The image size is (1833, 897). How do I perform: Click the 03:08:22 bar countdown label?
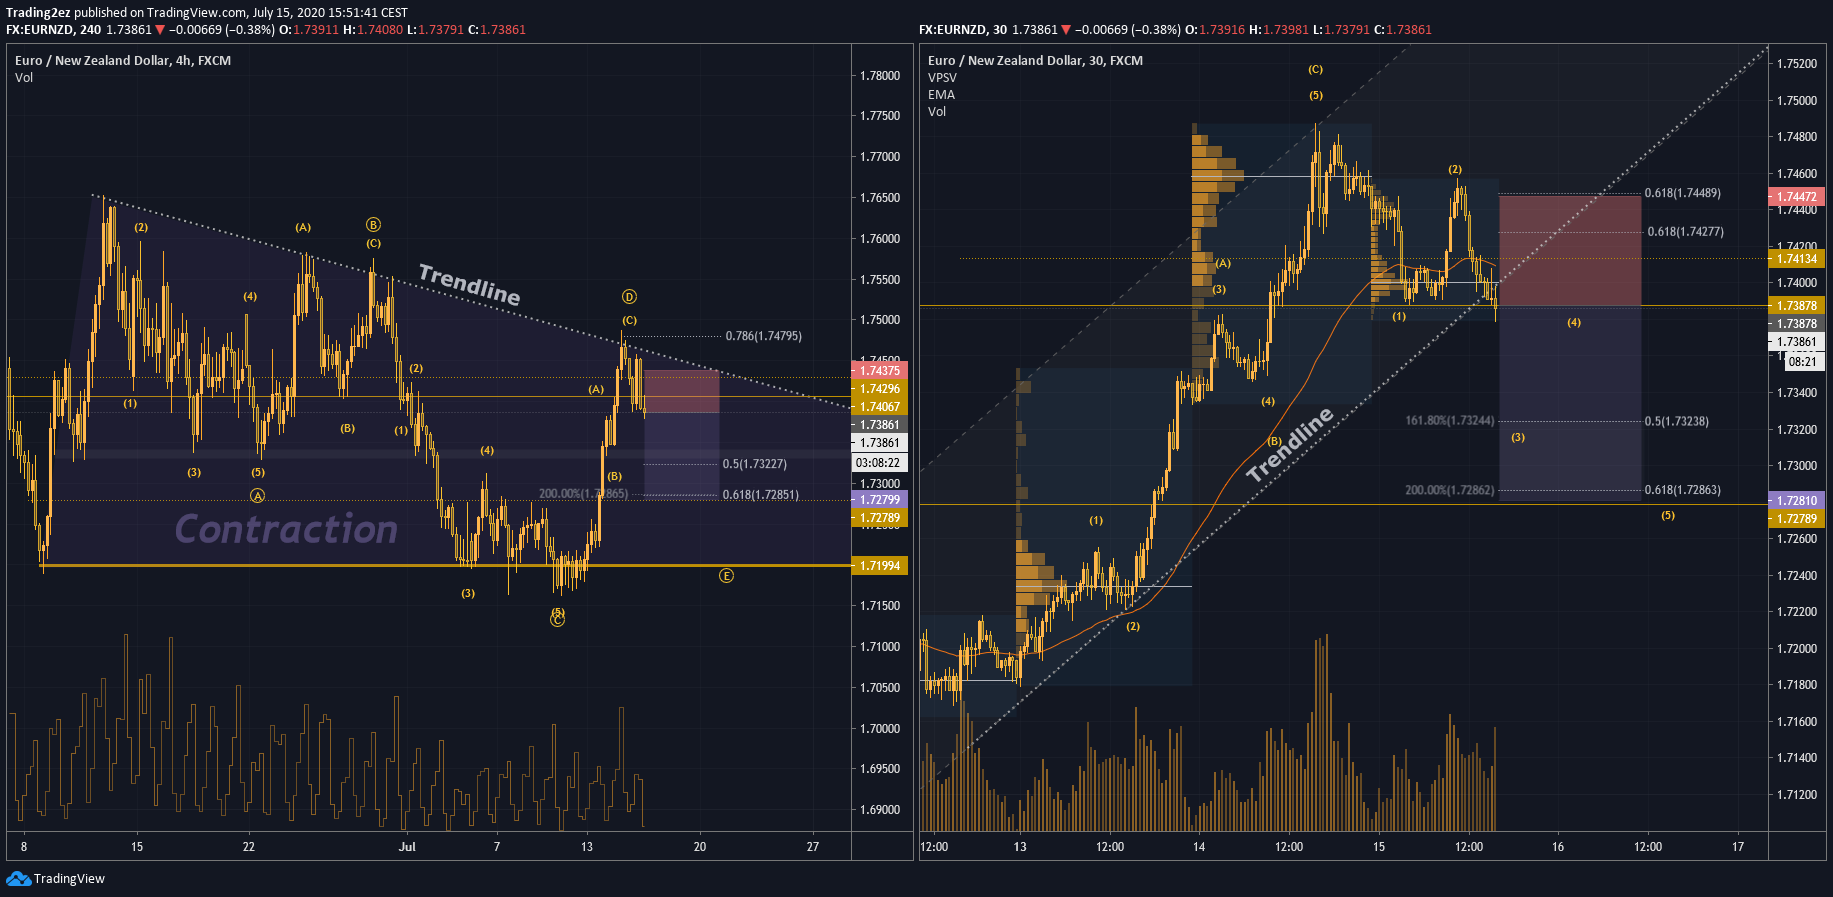pos(879,463)
